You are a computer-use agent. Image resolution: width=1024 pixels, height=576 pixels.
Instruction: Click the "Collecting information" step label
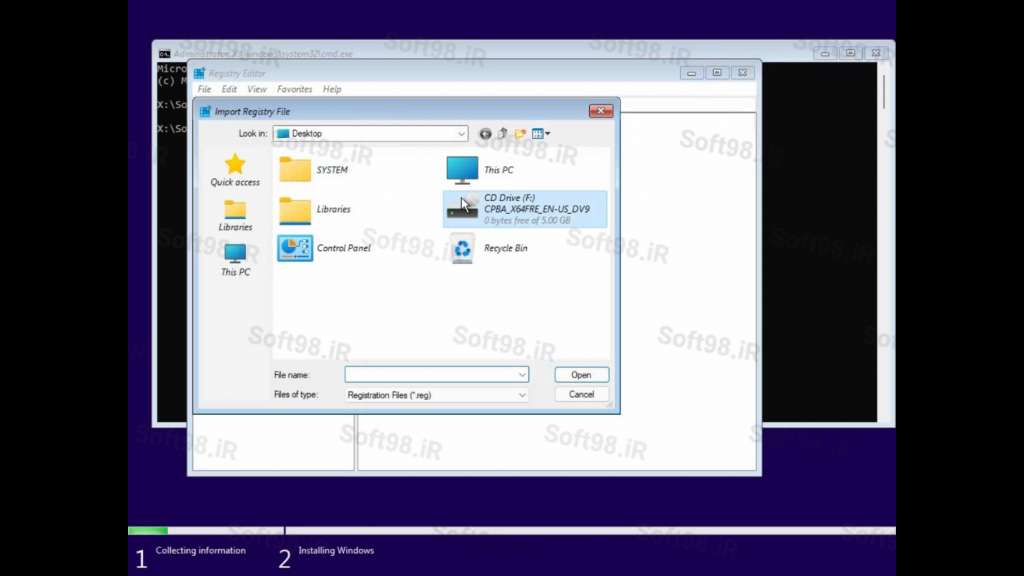pos(200,551)
